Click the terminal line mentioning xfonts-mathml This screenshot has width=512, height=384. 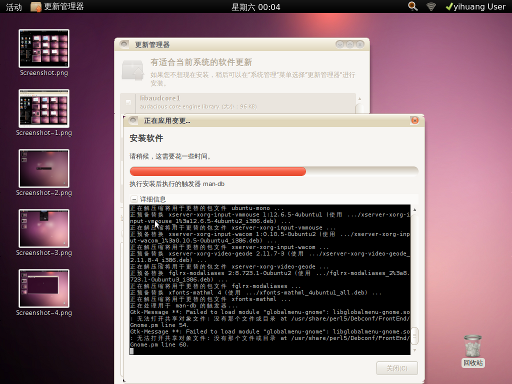[255, 293]
